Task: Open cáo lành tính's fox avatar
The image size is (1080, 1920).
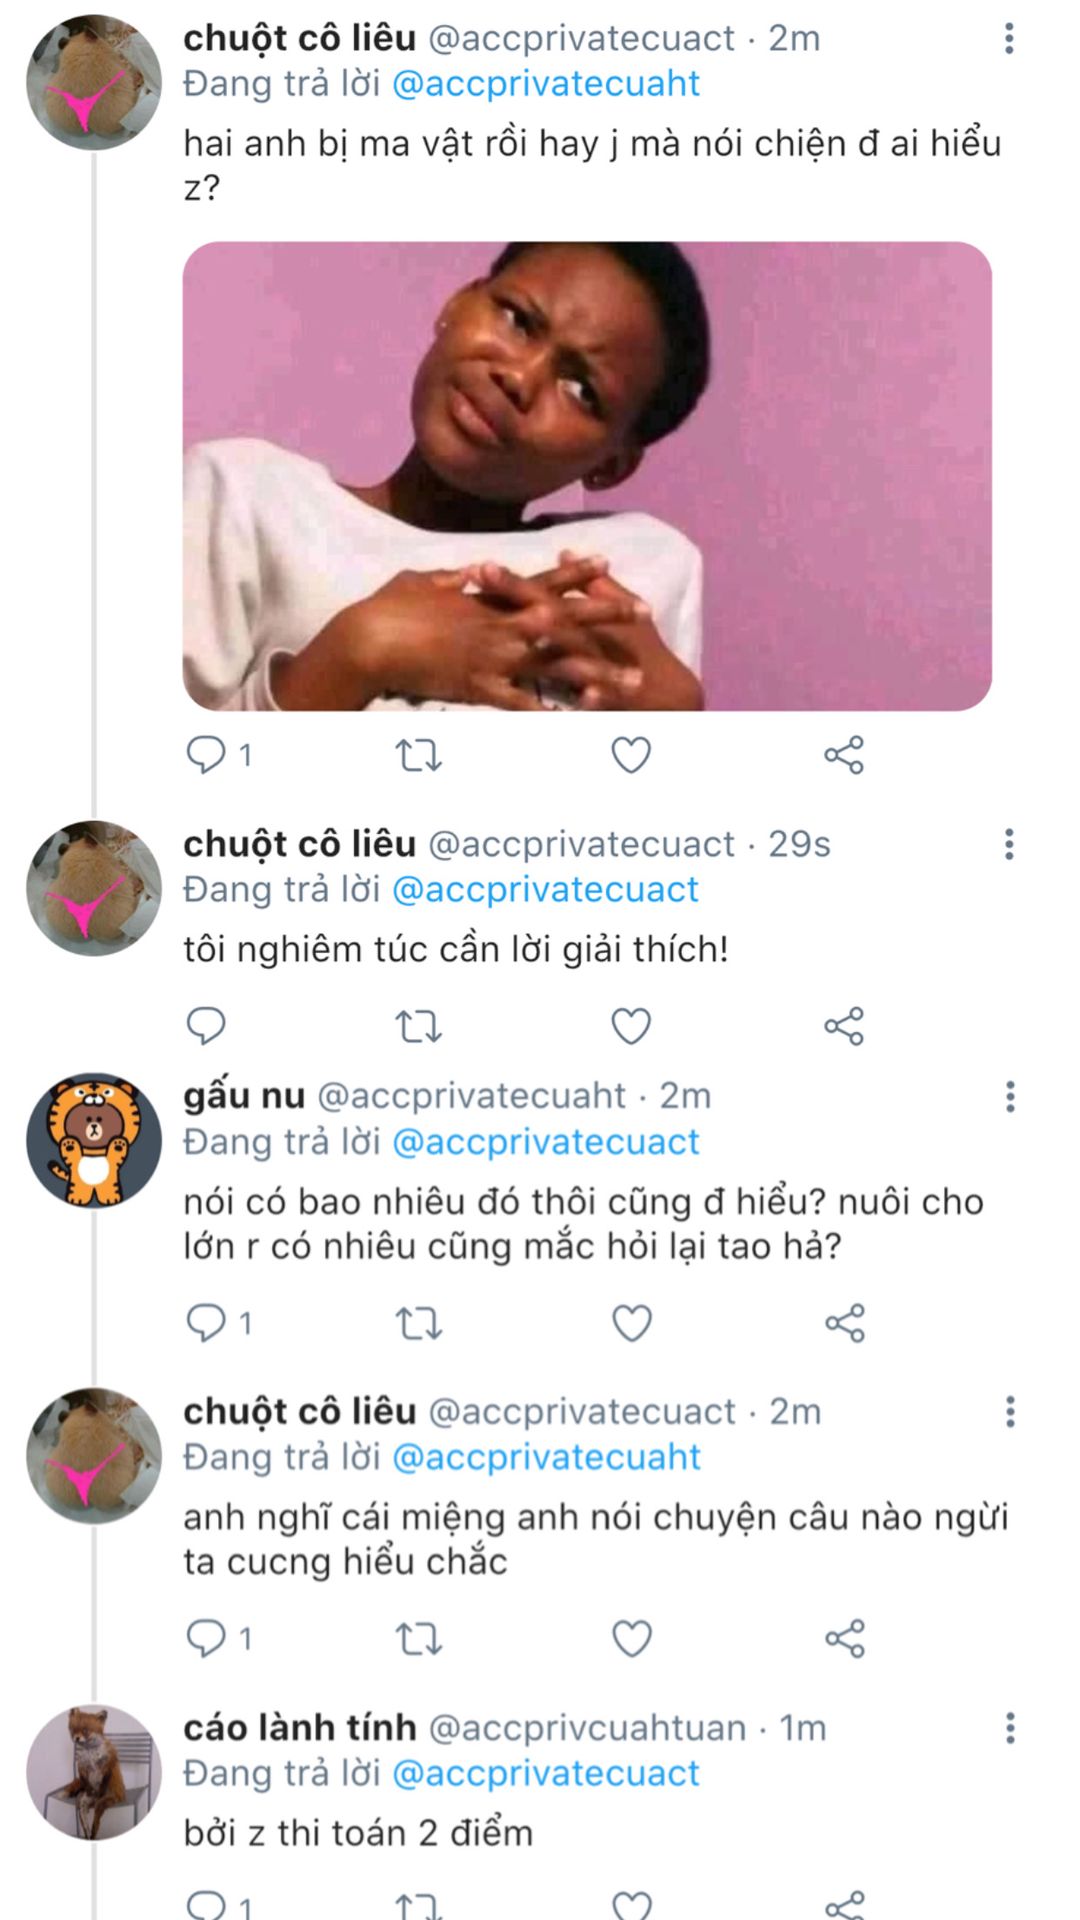Action: click(94, 1772)
